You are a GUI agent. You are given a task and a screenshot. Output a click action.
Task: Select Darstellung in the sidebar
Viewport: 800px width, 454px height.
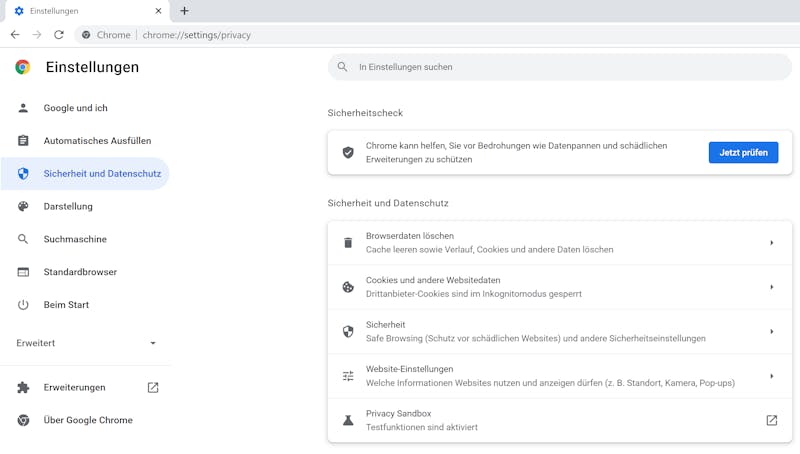(x=68, y=206)
